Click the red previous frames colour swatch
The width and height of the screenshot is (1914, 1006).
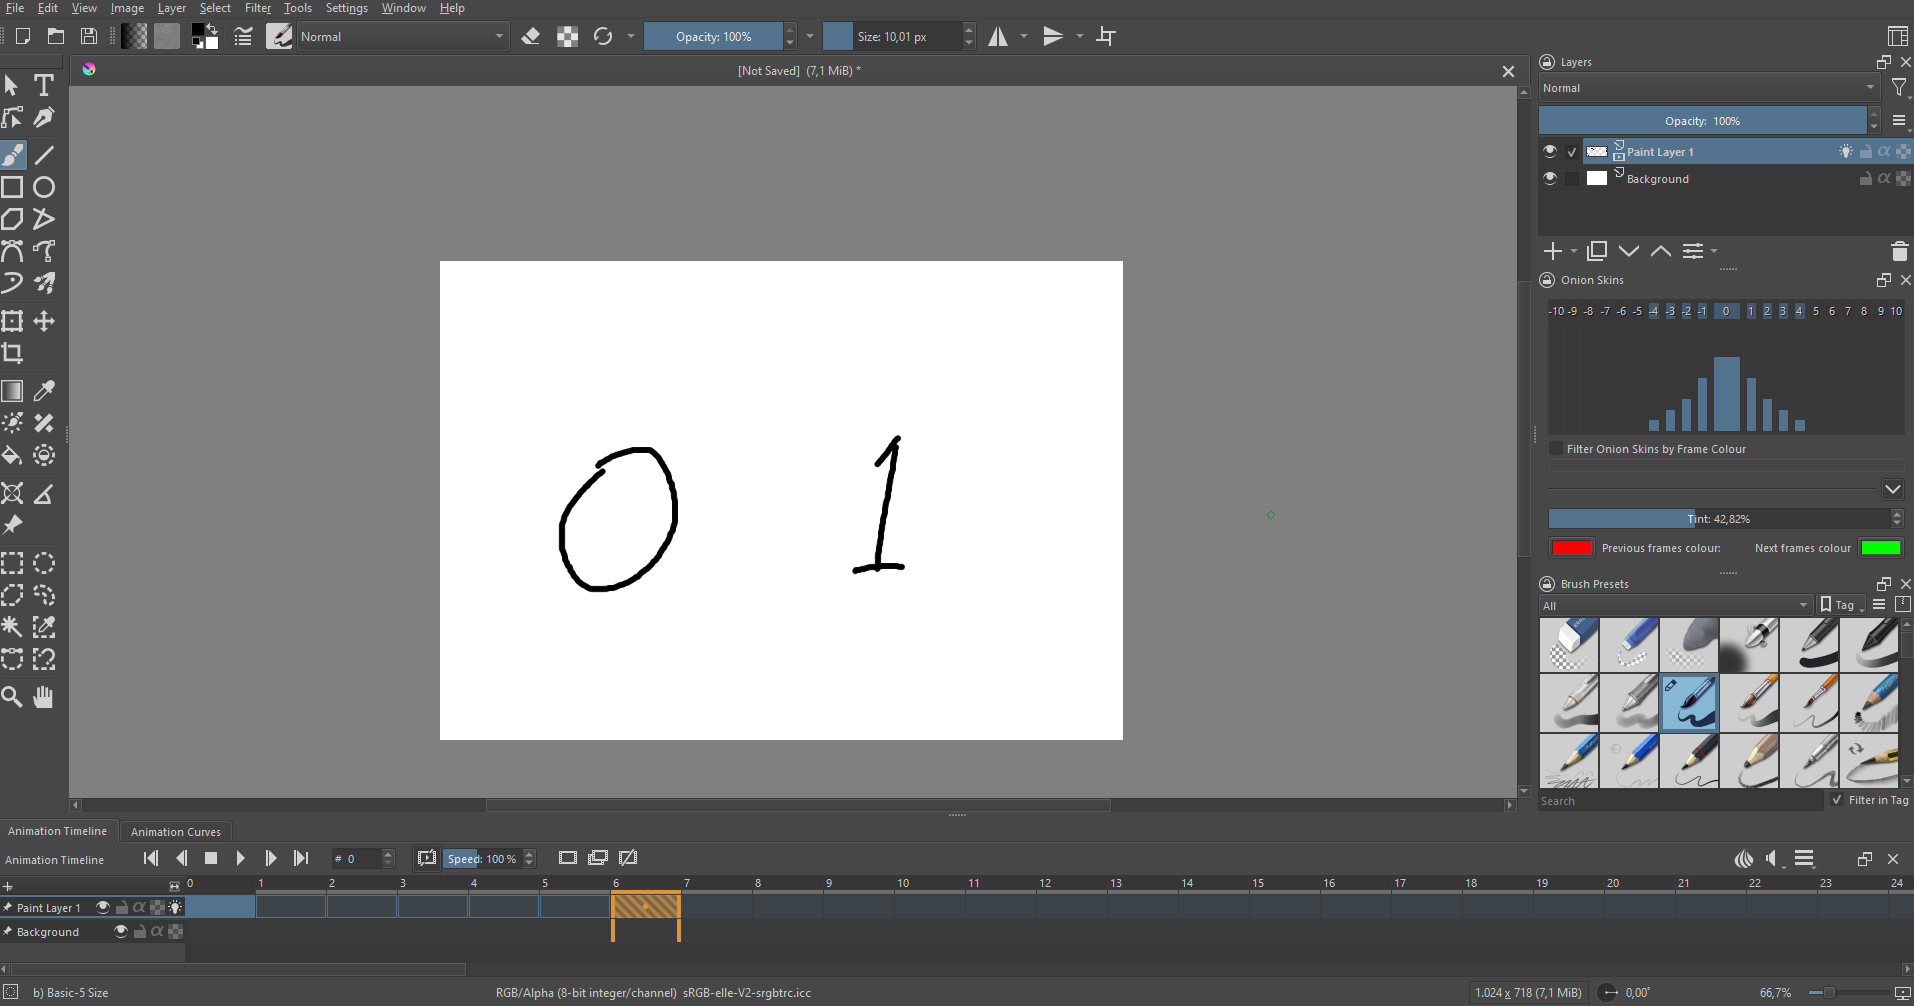coord(1571,548)
